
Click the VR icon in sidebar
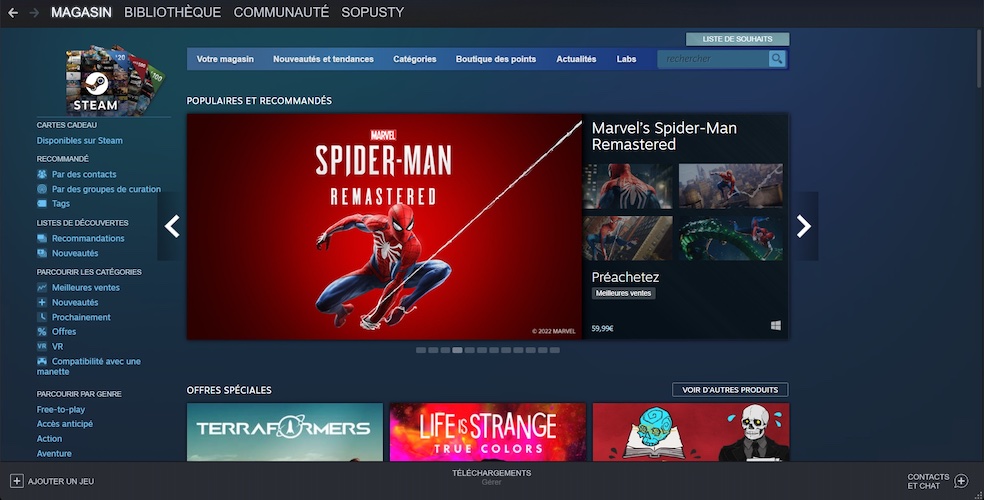point(42,346)
